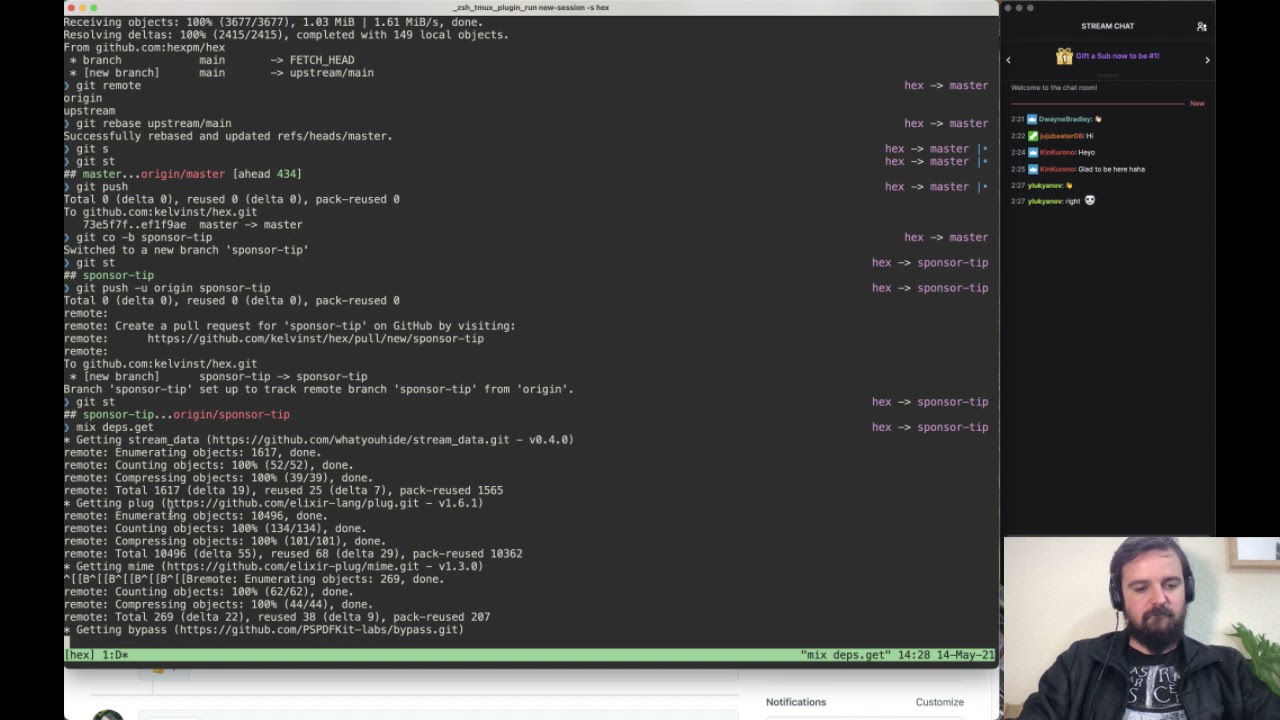Click the Customize link in the browser window
This screenshot has height=720, width=1280.
point(939,702)
